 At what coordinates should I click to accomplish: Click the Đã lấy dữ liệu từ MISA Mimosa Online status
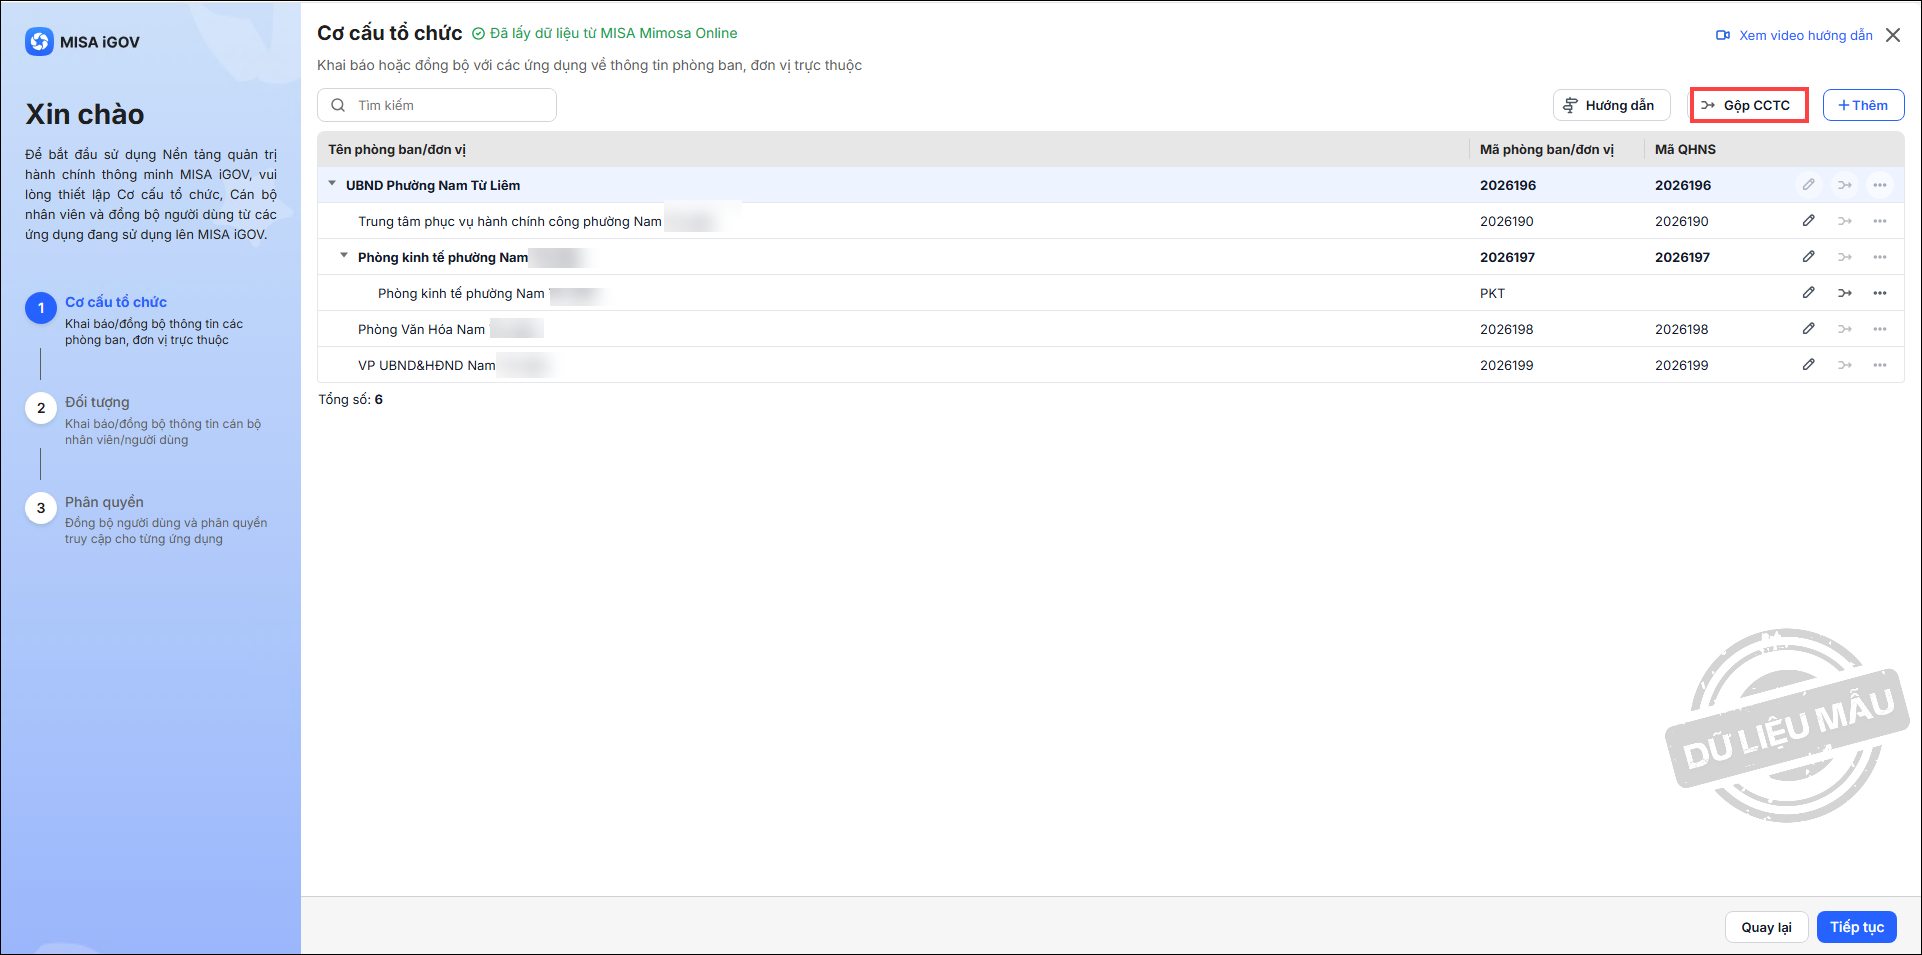(605, 33)
